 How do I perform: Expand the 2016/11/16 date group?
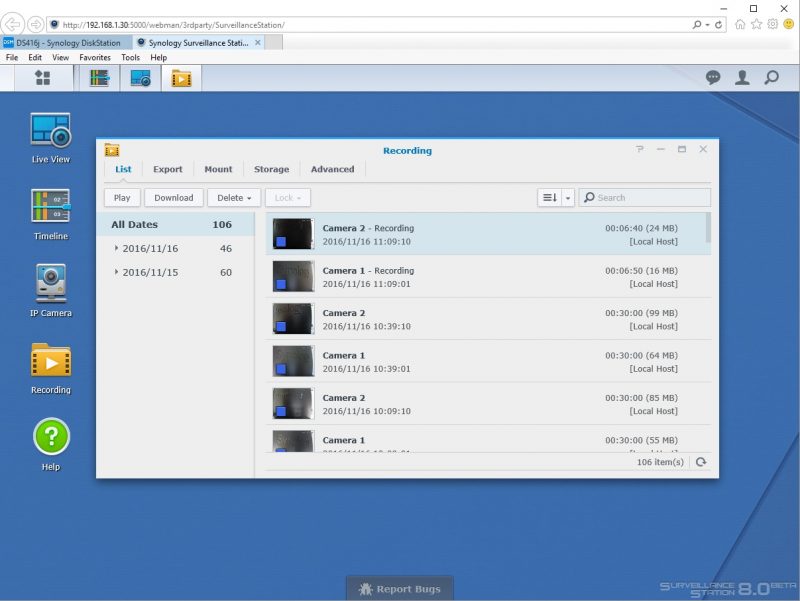[117, 248]
